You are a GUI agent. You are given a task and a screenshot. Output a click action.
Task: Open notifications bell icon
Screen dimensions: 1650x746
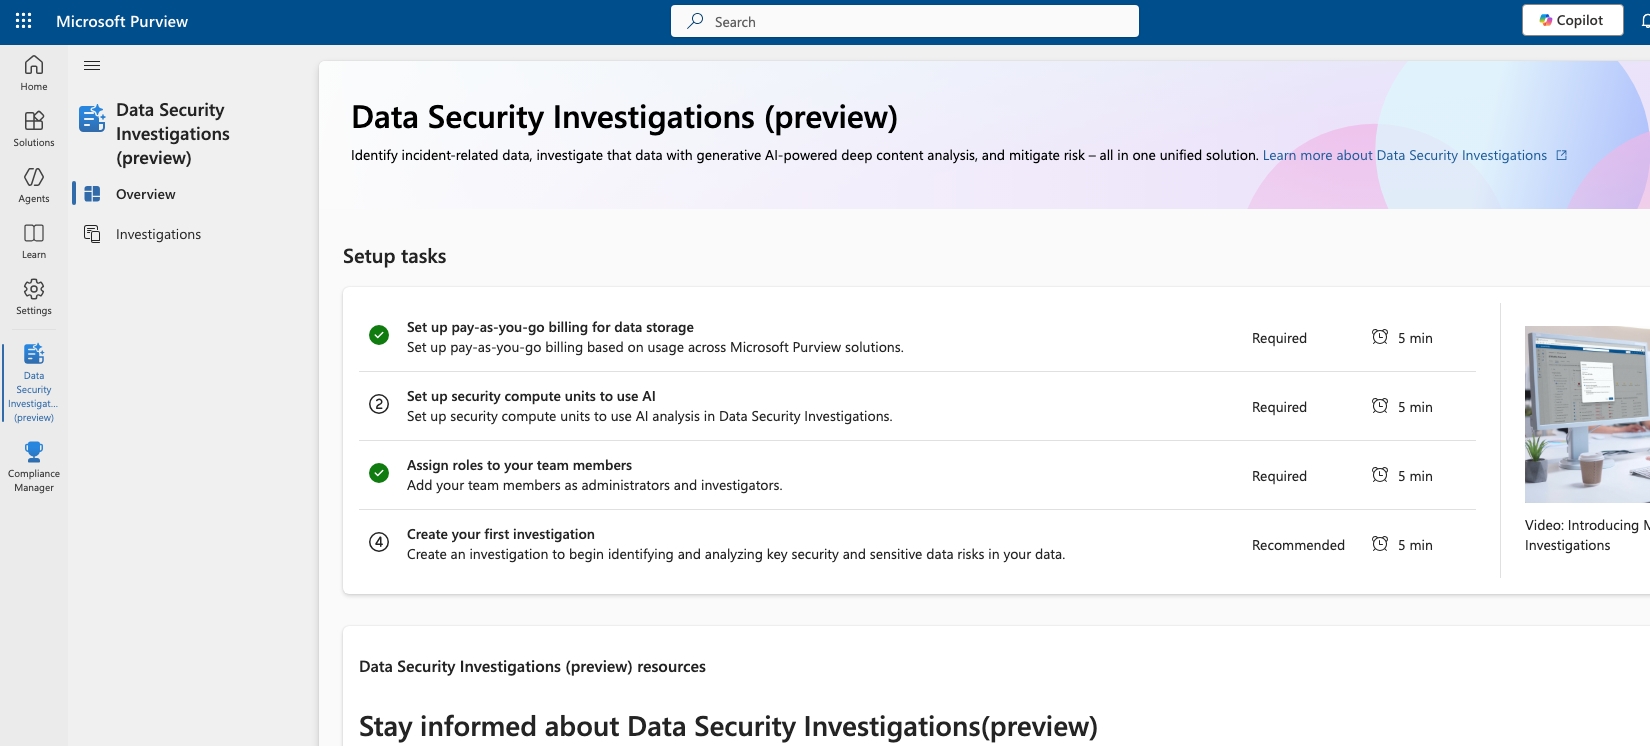tap(1645, 21)
